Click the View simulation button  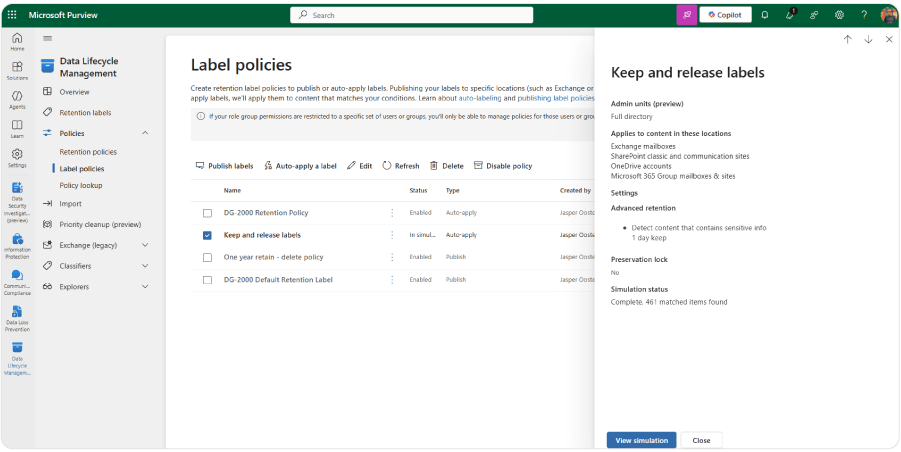pyautogui.click(x=641, y=440)
